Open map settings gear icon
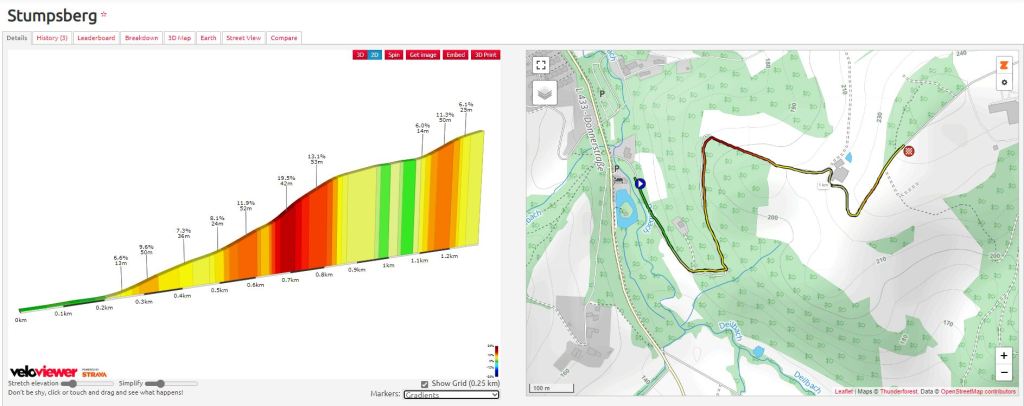 pyautogui.click(x=1003, y=81)
